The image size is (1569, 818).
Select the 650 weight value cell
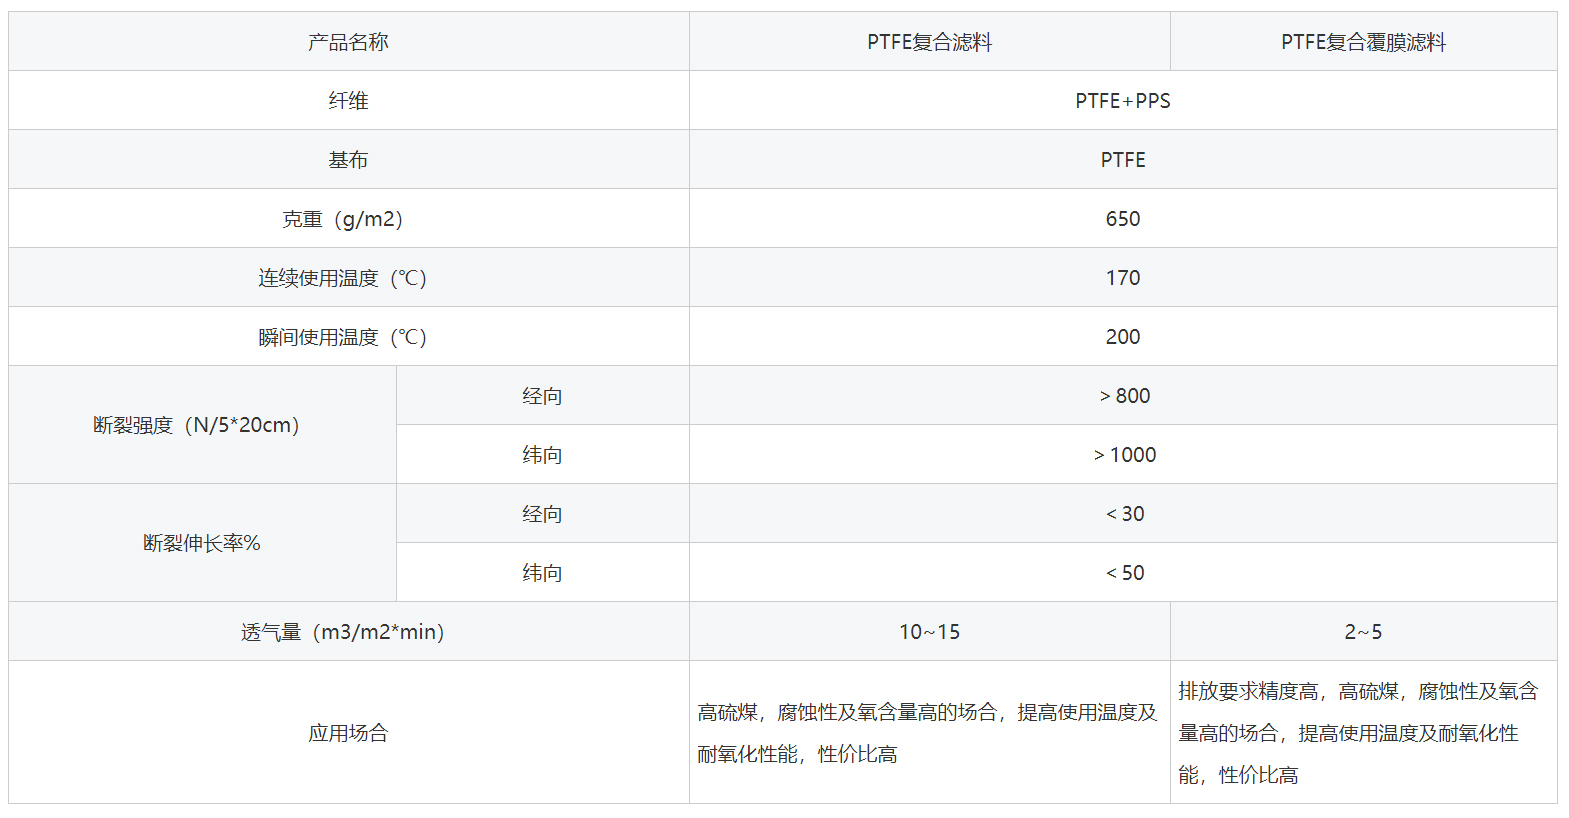(x=1122, y=219)
